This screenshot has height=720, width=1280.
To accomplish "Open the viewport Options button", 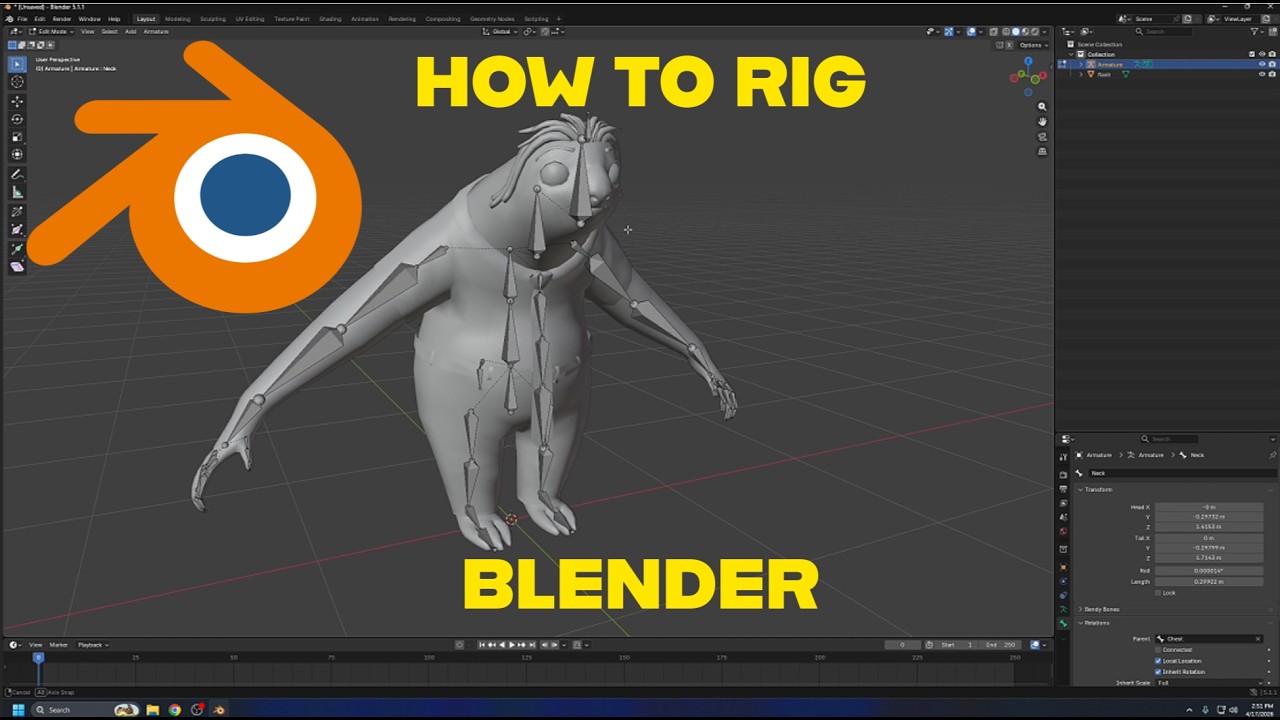I will (1032, 45).
